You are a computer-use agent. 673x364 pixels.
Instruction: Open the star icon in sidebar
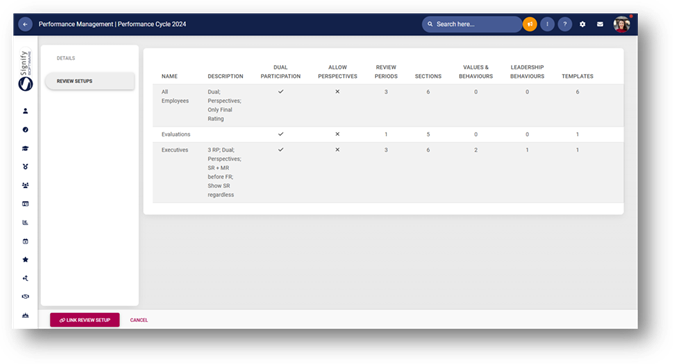pyautogui.click(x=25, y=260)
